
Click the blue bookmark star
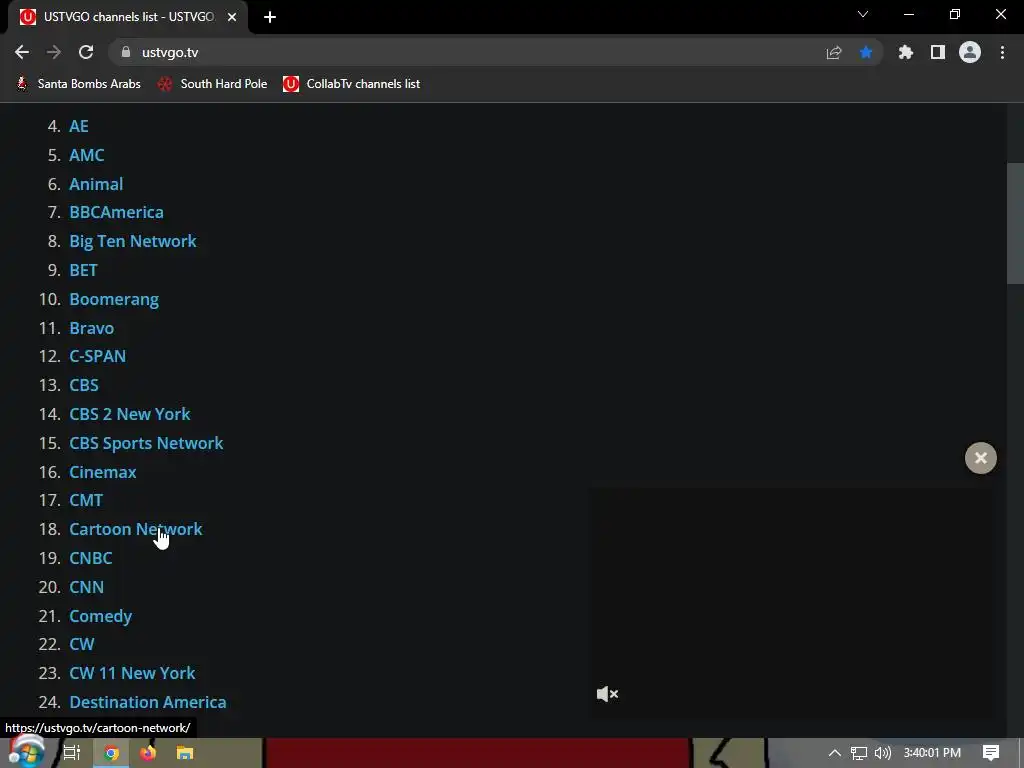coord(866,52)
